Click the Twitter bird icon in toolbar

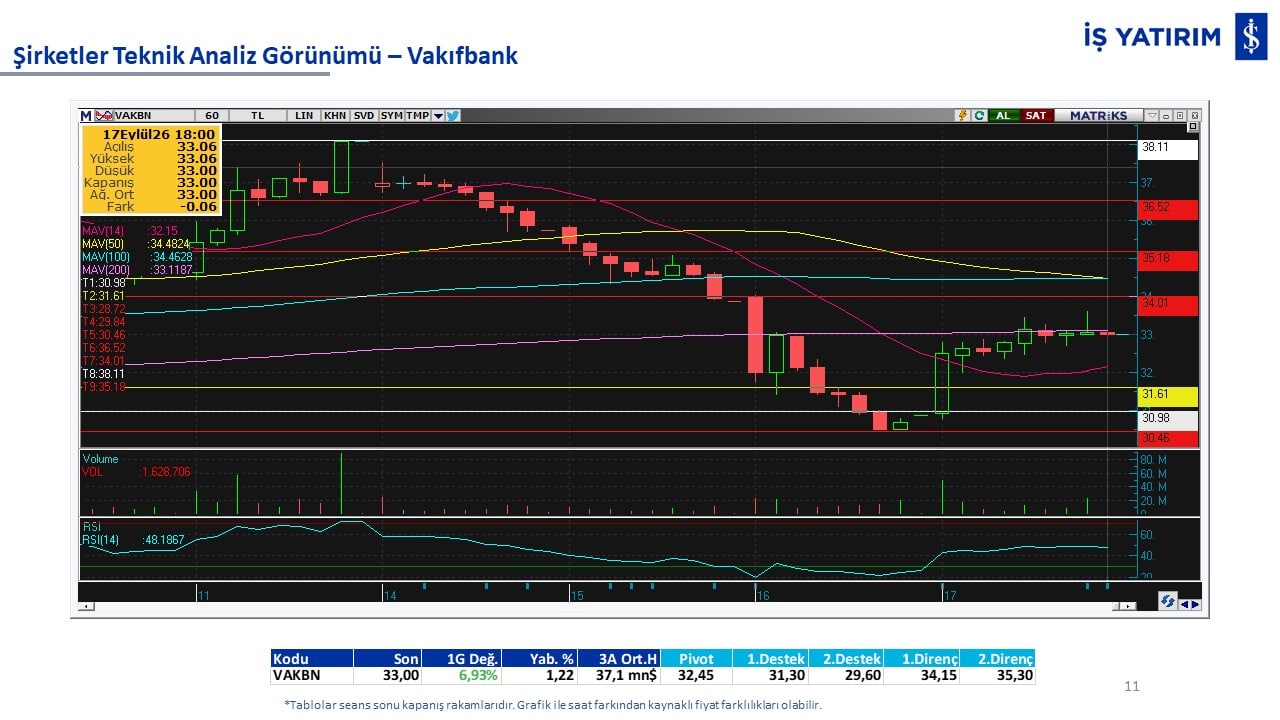tap(453, 115)
